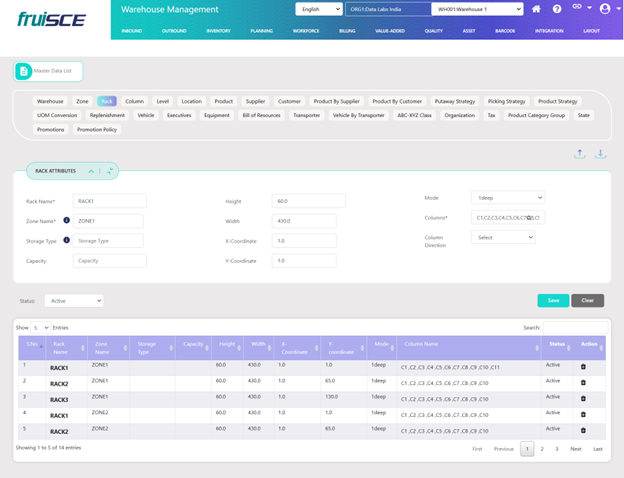Viewport: 624px width, 478px height.
Task: Click the download icon above form
Action: [601, 154]
